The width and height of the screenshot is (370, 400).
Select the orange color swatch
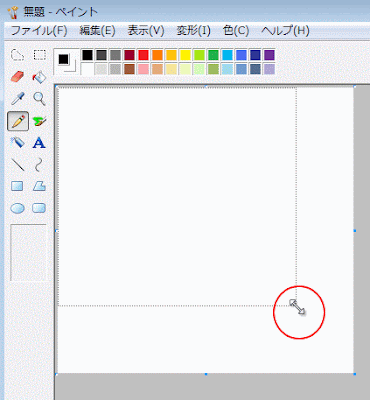point(157,55)
